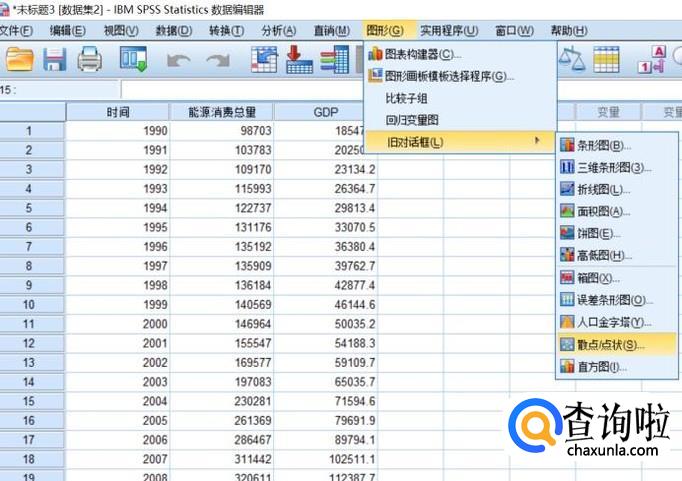The width and height of the screenshot is (682, 481).
Task: Click the Redo arrow icon
Action: click(x=218, y=60)
